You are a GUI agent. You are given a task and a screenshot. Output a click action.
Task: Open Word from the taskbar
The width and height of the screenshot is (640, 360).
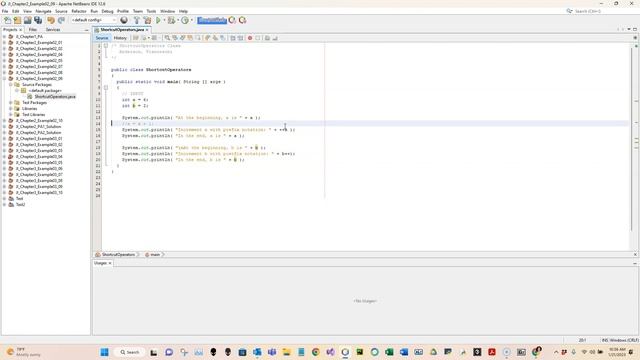pyautogui.click(x=404, y=352)
